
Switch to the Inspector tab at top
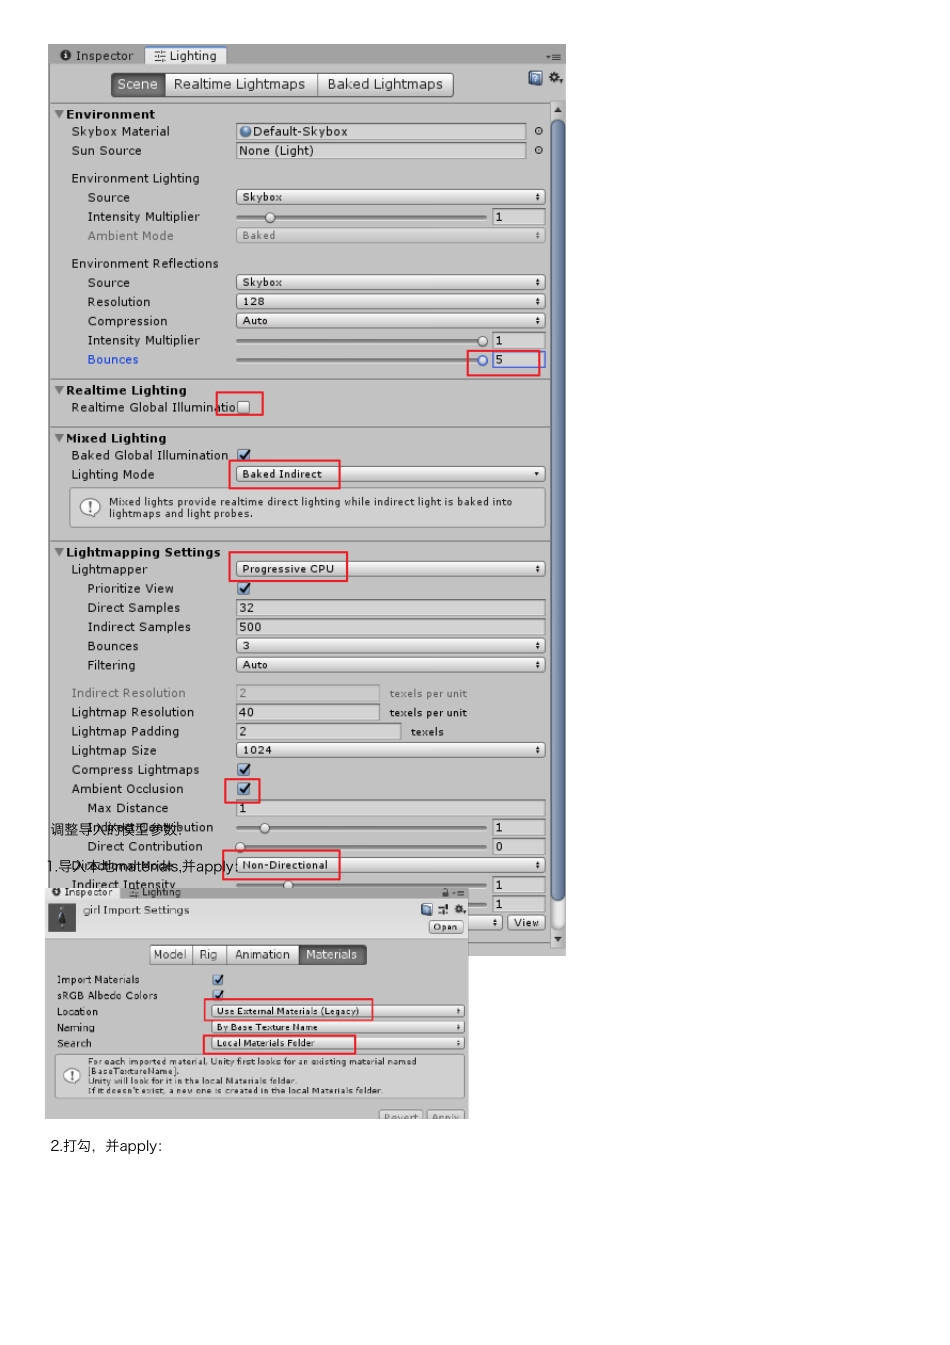(97, 56)
